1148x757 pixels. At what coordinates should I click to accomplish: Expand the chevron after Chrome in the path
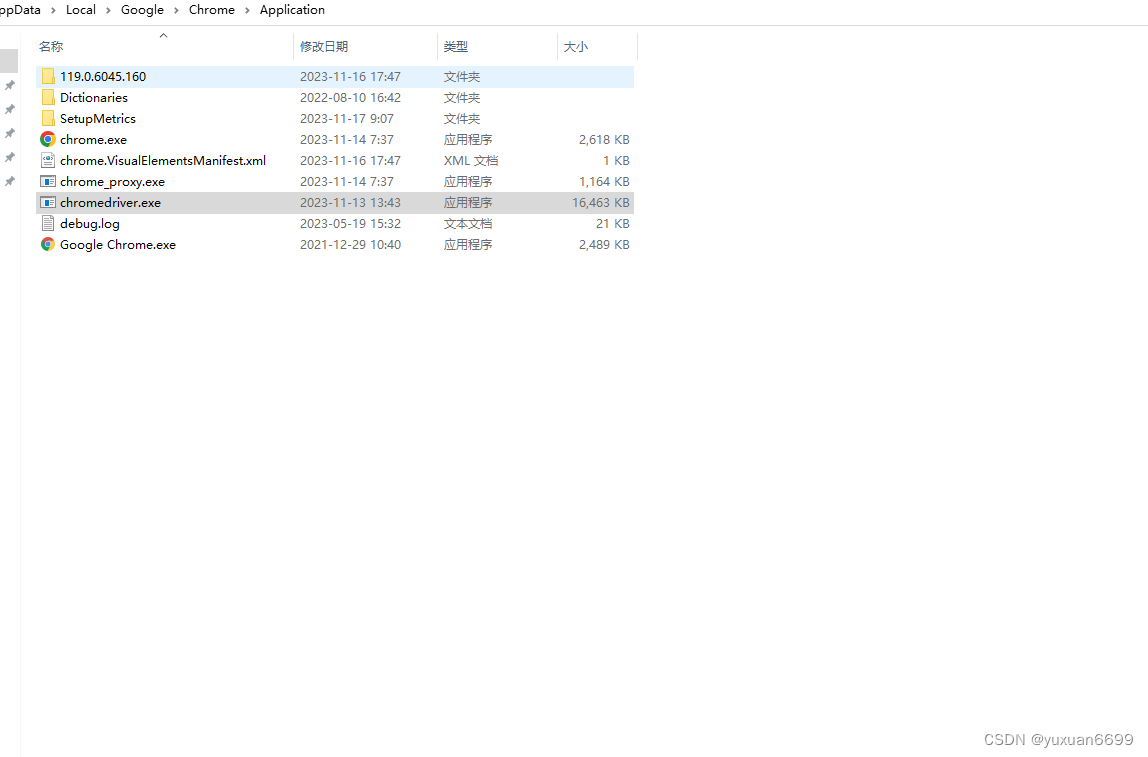coord(247,10)
